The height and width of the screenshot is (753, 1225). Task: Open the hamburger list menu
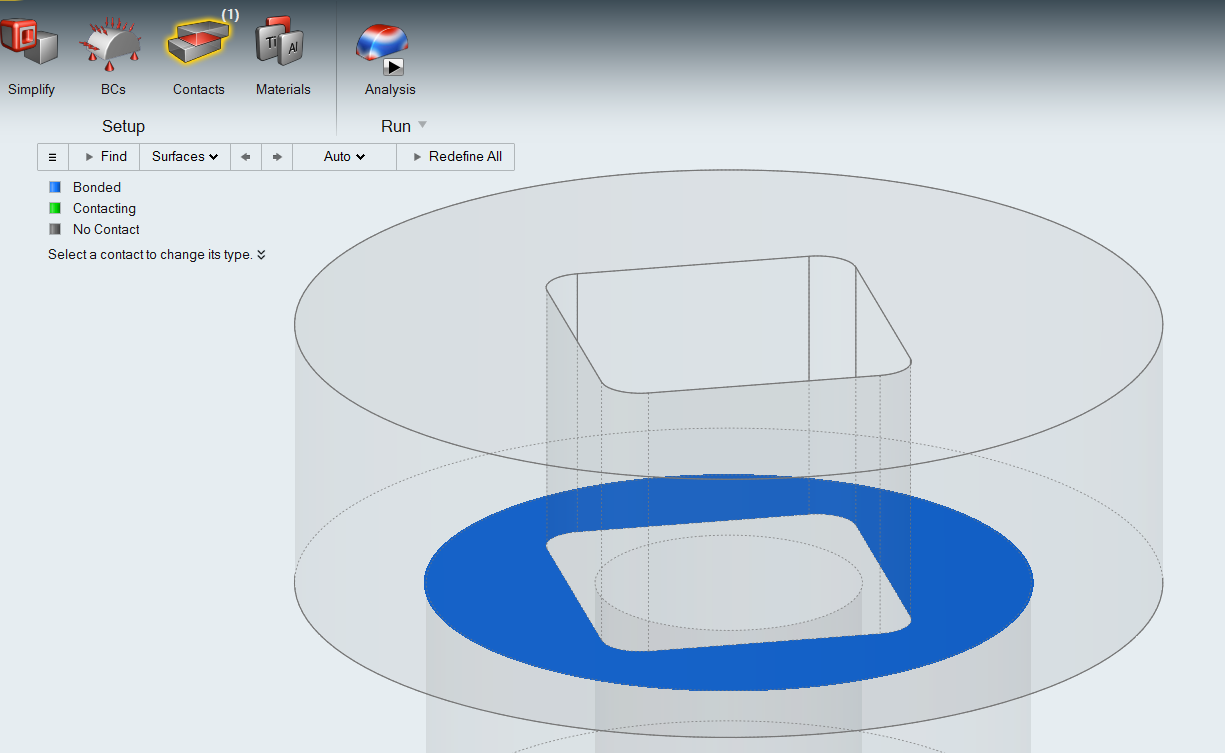pyautogui.click(x=53, y=157)
